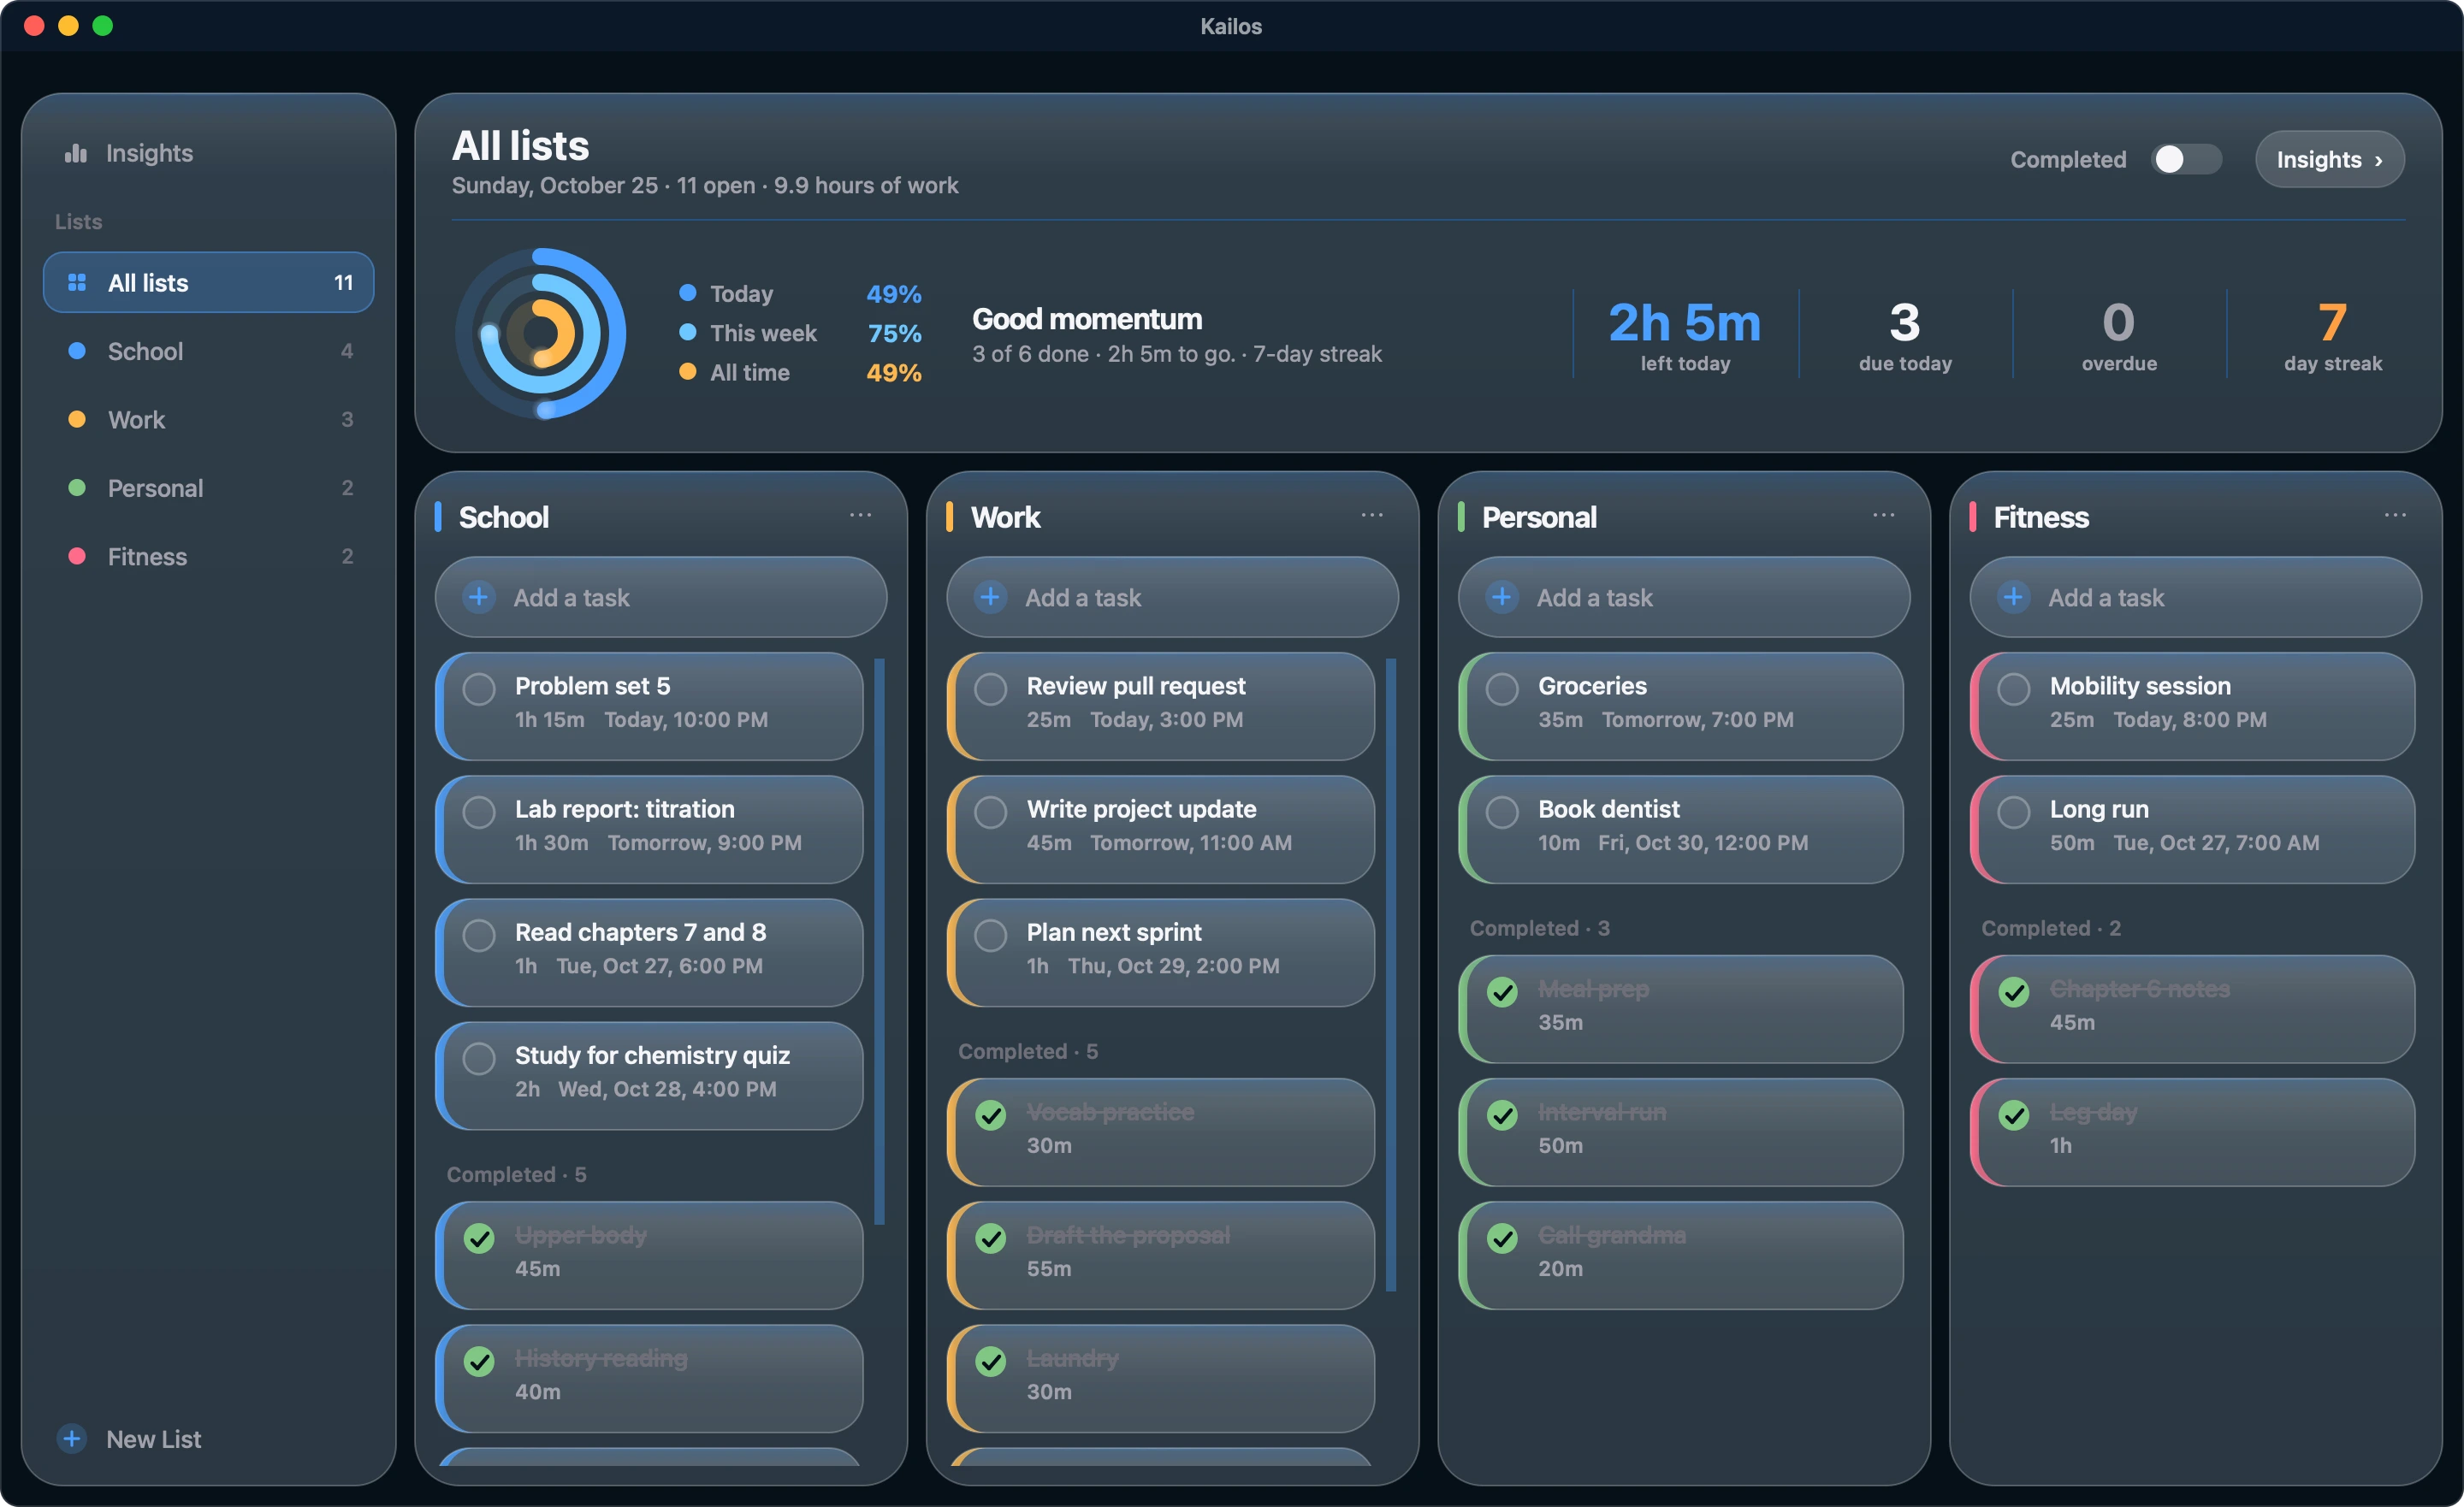Uncheck the completed Upper body checkmark
Screen dimensions: 2464x1507
pyautogui.click(x=479, y=1238)
